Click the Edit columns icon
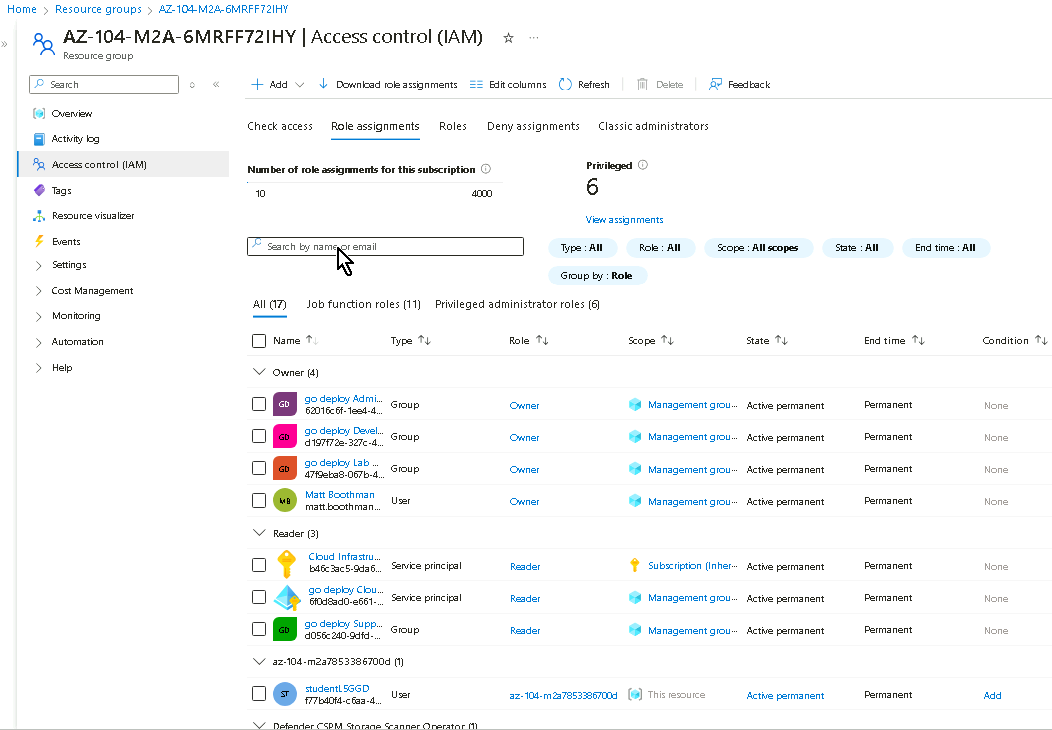Screen dimensions: 1052x730 (x=476, y=85)
